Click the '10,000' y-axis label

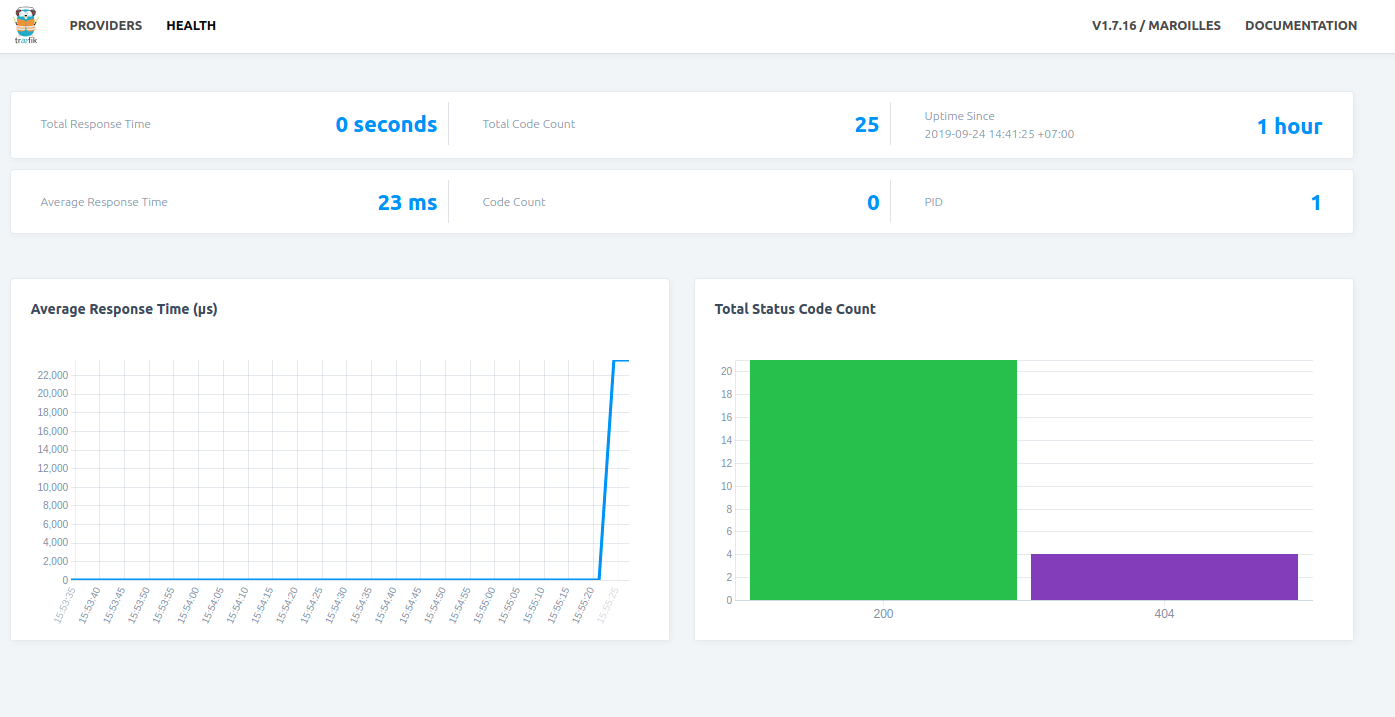click(x=52, y=487)
